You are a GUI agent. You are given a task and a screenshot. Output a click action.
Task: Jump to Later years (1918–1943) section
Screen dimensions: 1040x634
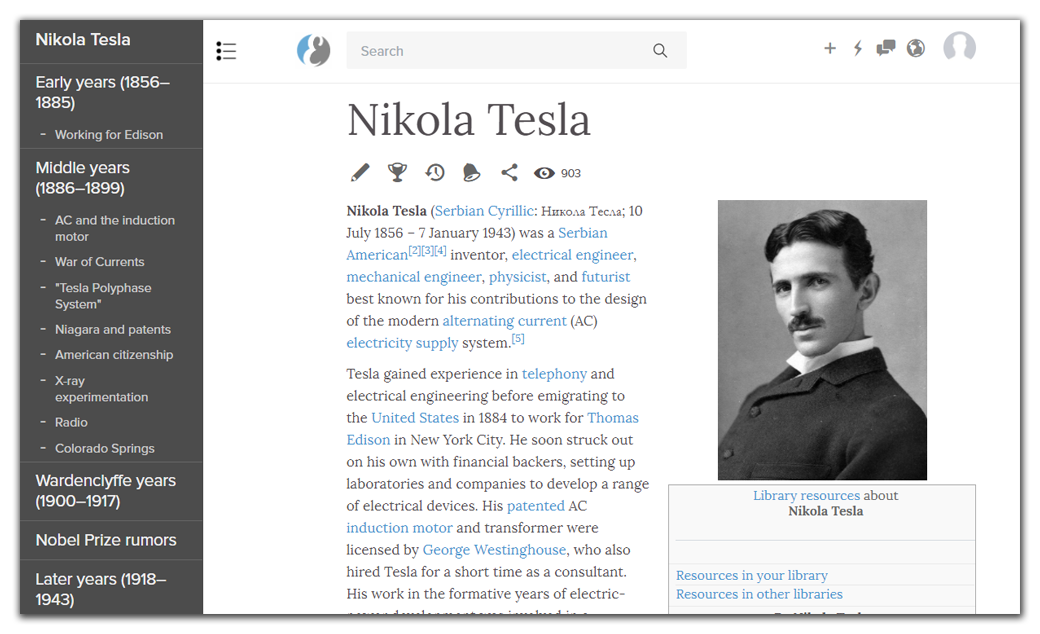coord(101,589)
